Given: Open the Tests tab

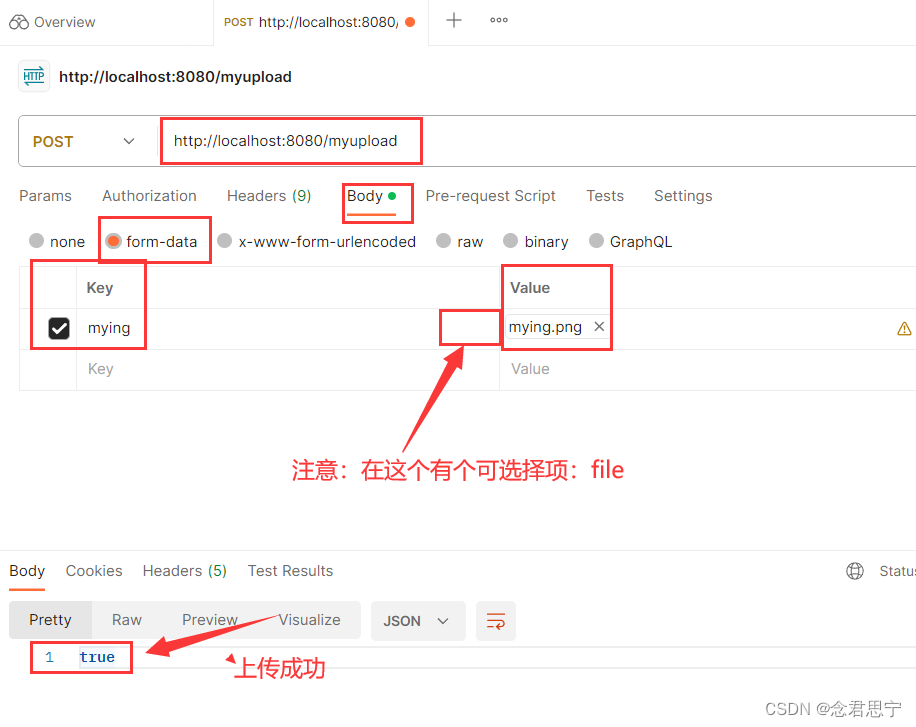Looking at the screenshot, I should coord(605,196).
